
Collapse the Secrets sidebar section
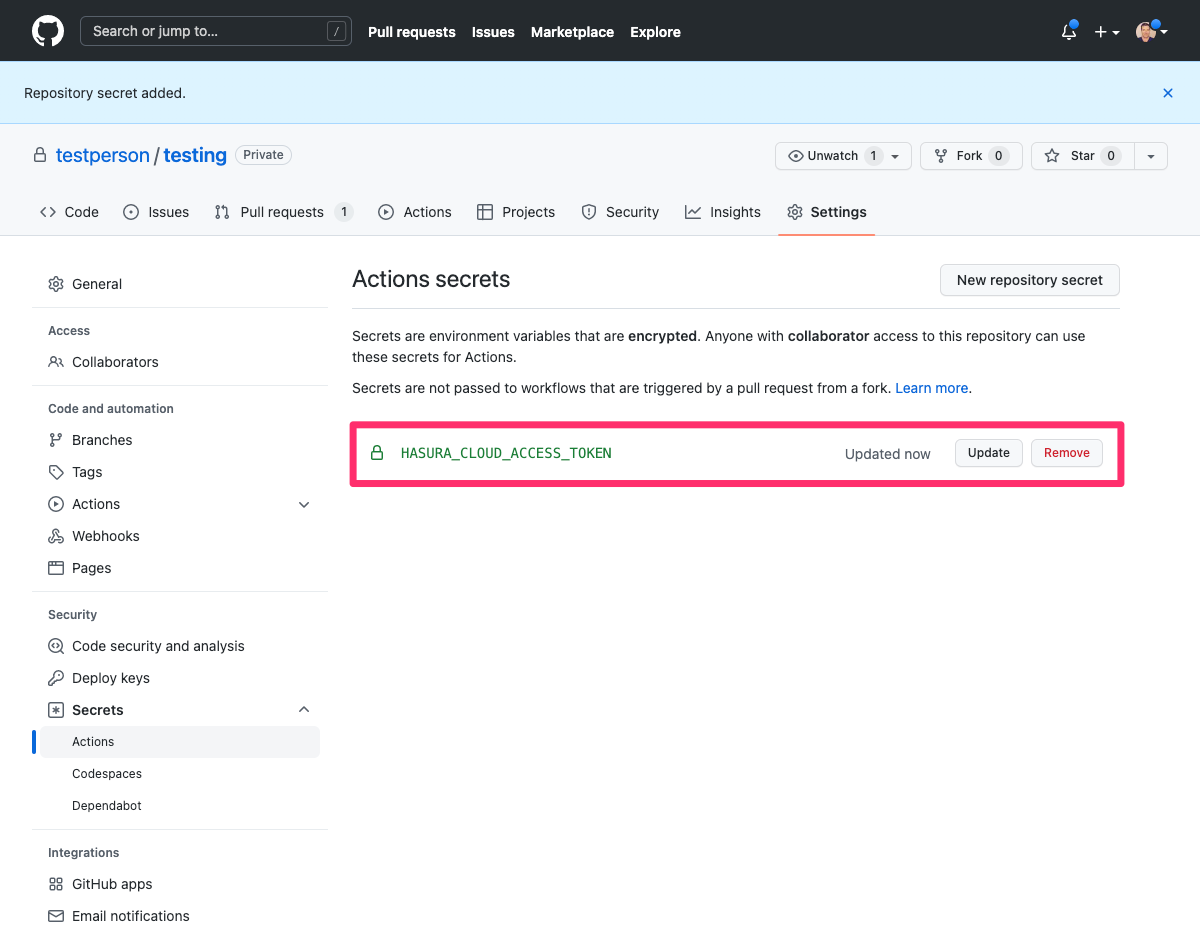click(304, 709)
